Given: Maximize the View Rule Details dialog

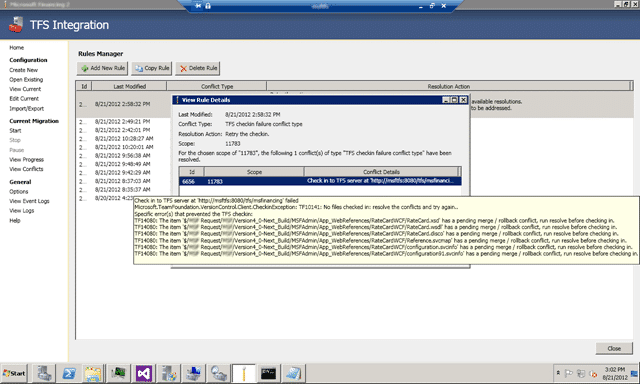Looking at the screenshot, I should tap(454, 100).
